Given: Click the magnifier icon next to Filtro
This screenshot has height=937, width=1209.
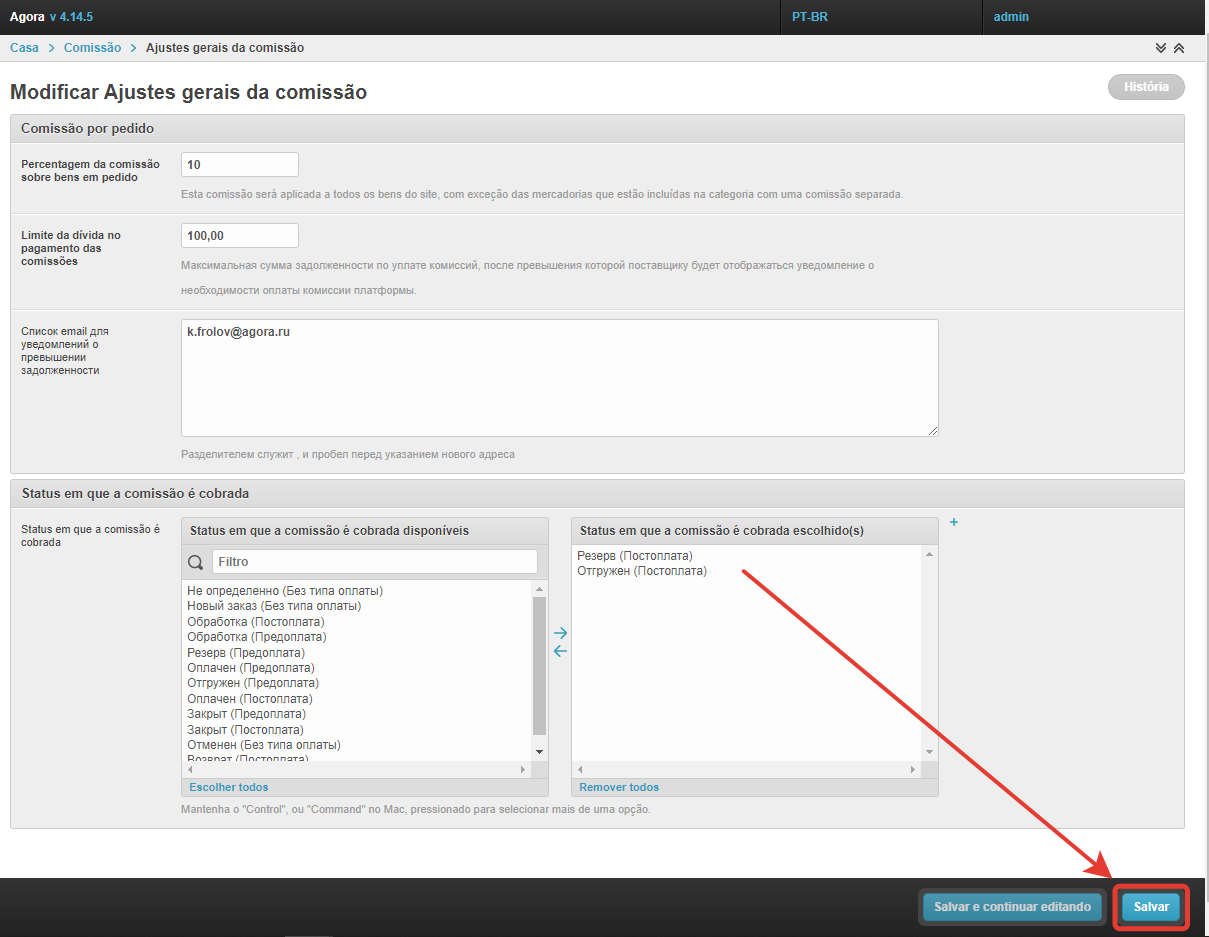Looking at the screenshot, I should (x=196, y=562).
